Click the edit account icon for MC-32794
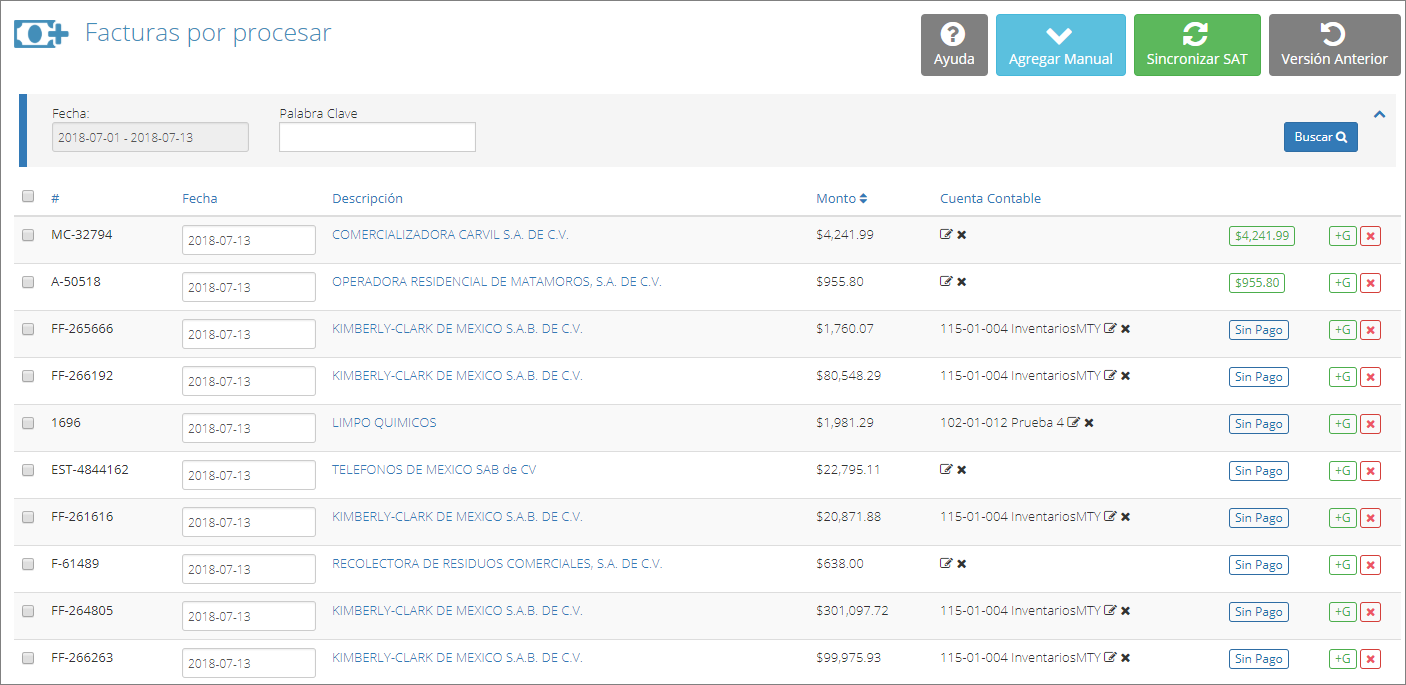The height and width of the screenshot is (685, 1406). (946, 235)
